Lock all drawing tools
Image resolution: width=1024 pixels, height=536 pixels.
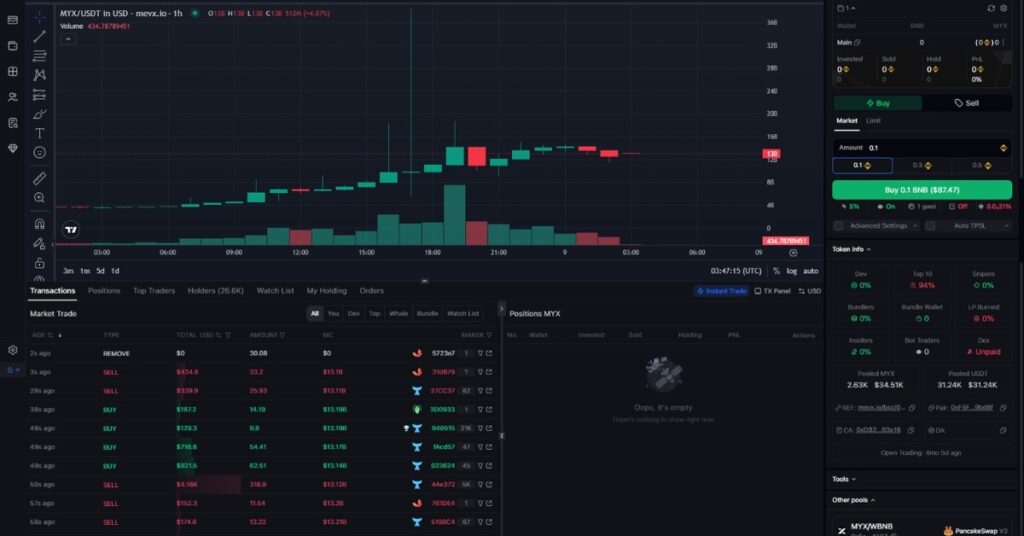click(x=39, y=263)
